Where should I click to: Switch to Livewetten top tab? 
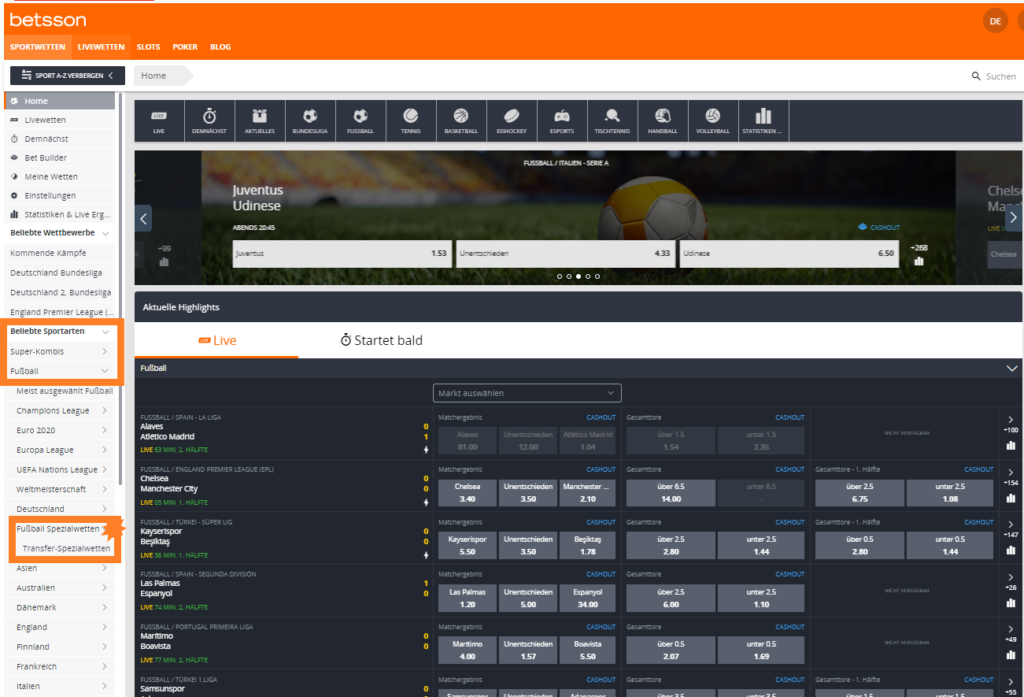click(101, 47)
